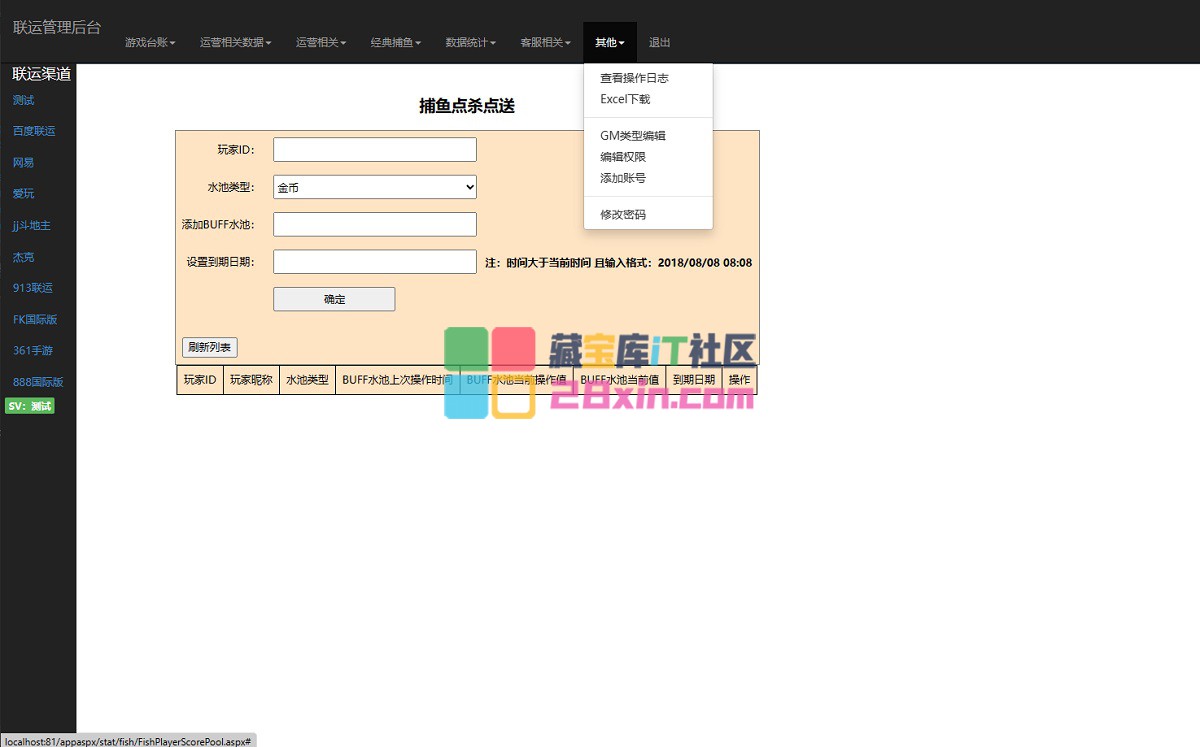Select the 361手游 channel

pyautogui.click(x=33, y=351)
